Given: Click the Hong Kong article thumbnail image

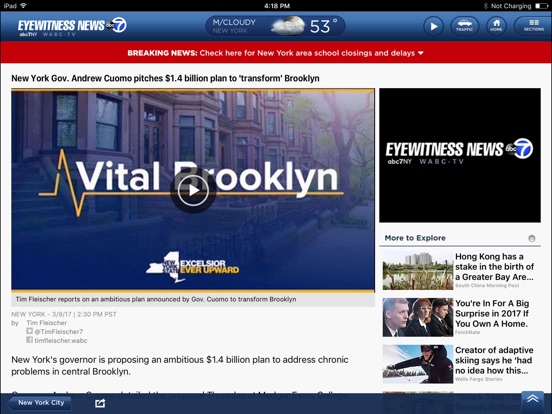Looking at the screenshot, I should click(418, 270).
